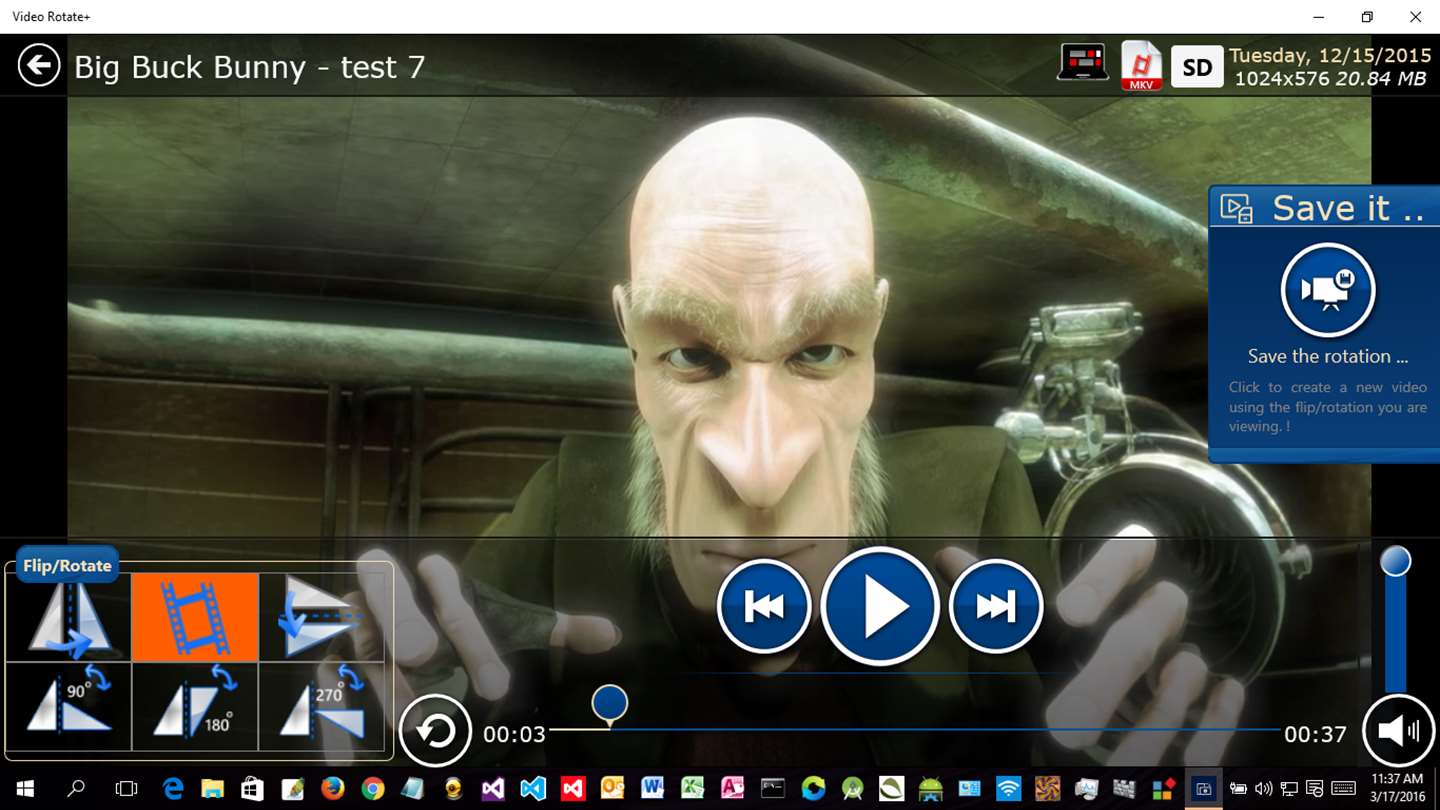Open the Windows Start menu

(x=25, y=789)
